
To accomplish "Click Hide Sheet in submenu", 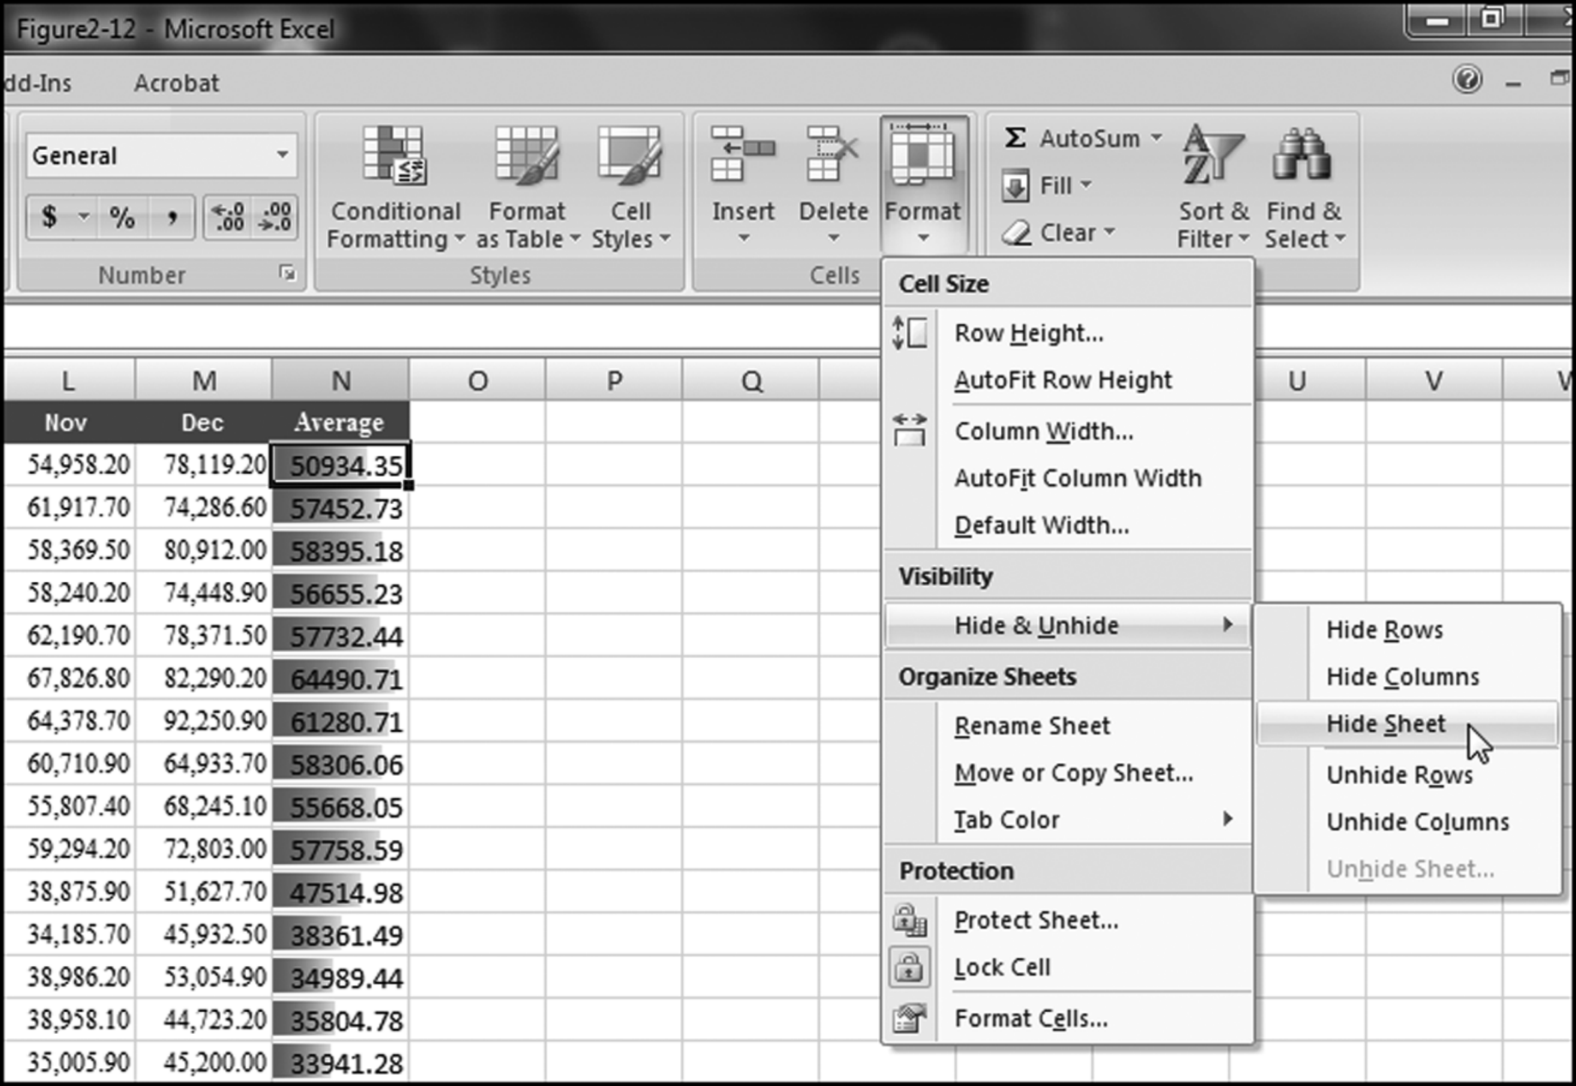I will click(1407, 724).
